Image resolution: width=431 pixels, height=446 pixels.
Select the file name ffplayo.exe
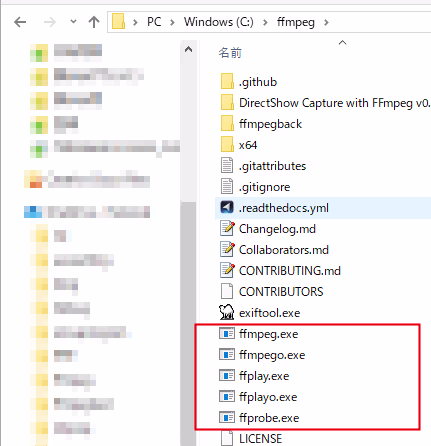[x=268, y=397]
